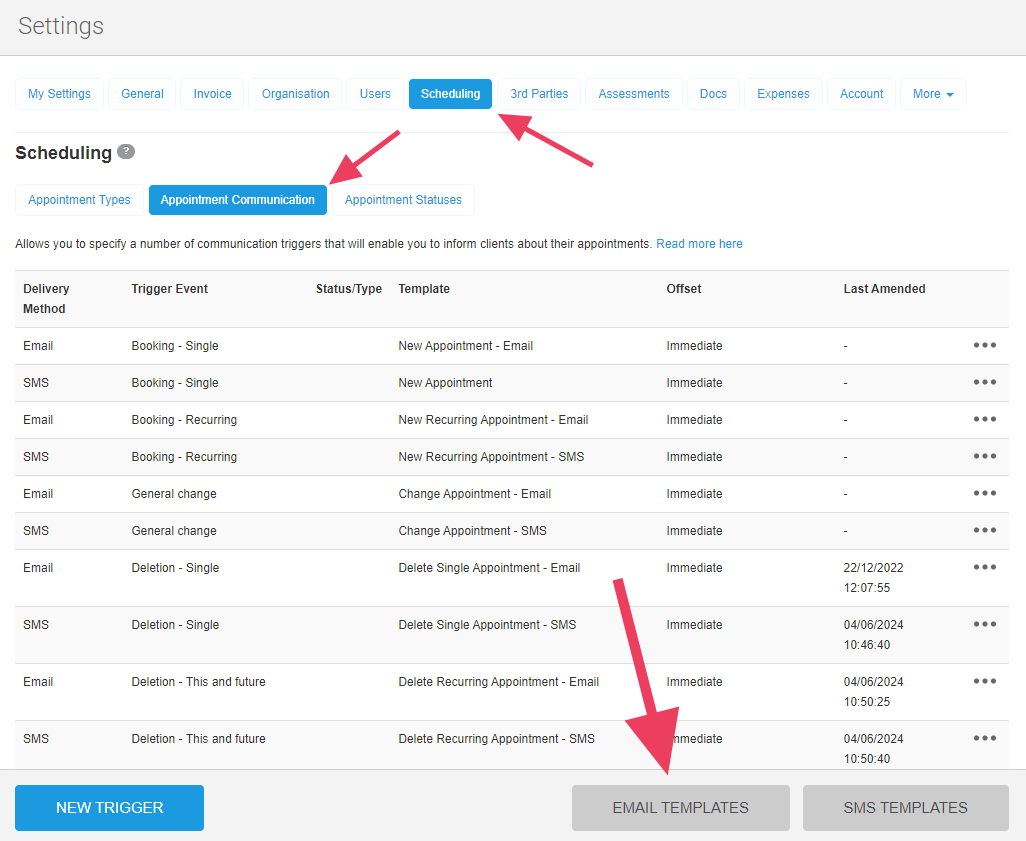Select Delete Single Appointment - SMS template cell

[487, 624]
